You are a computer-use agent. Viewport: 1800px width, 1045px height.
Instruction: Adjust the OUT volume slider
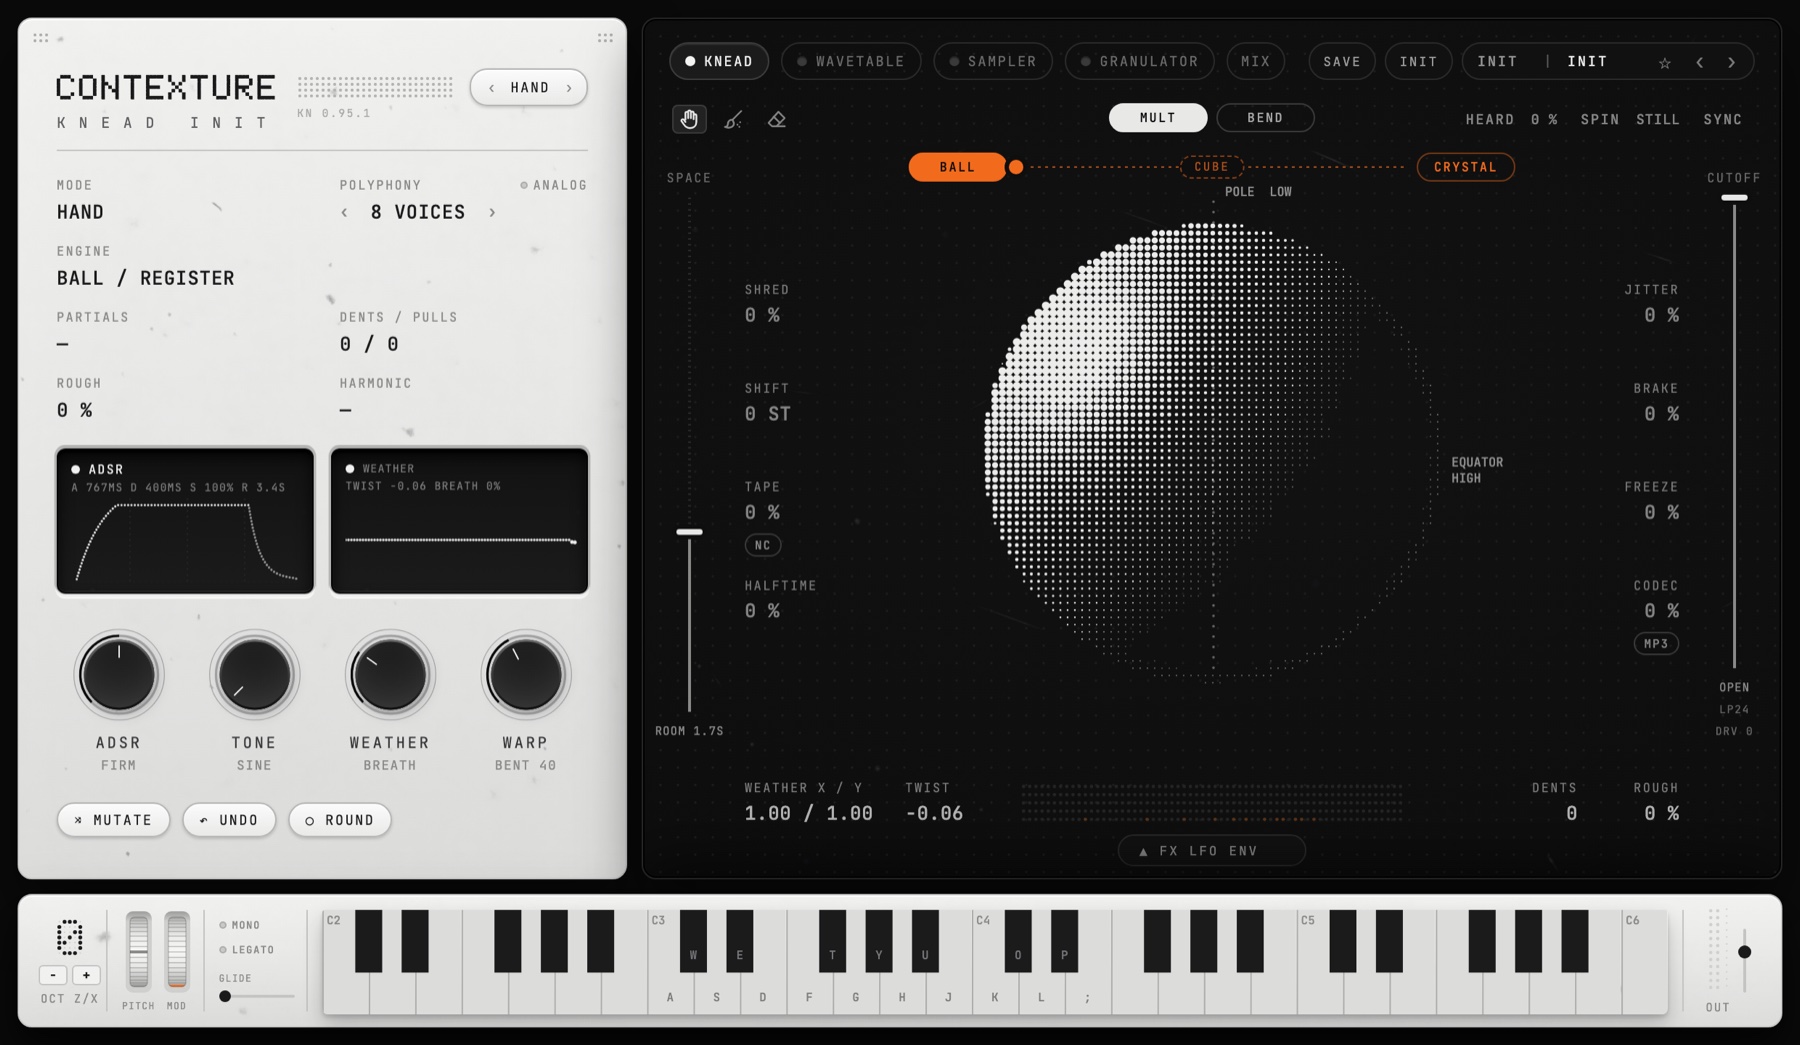coord(1744,952)
